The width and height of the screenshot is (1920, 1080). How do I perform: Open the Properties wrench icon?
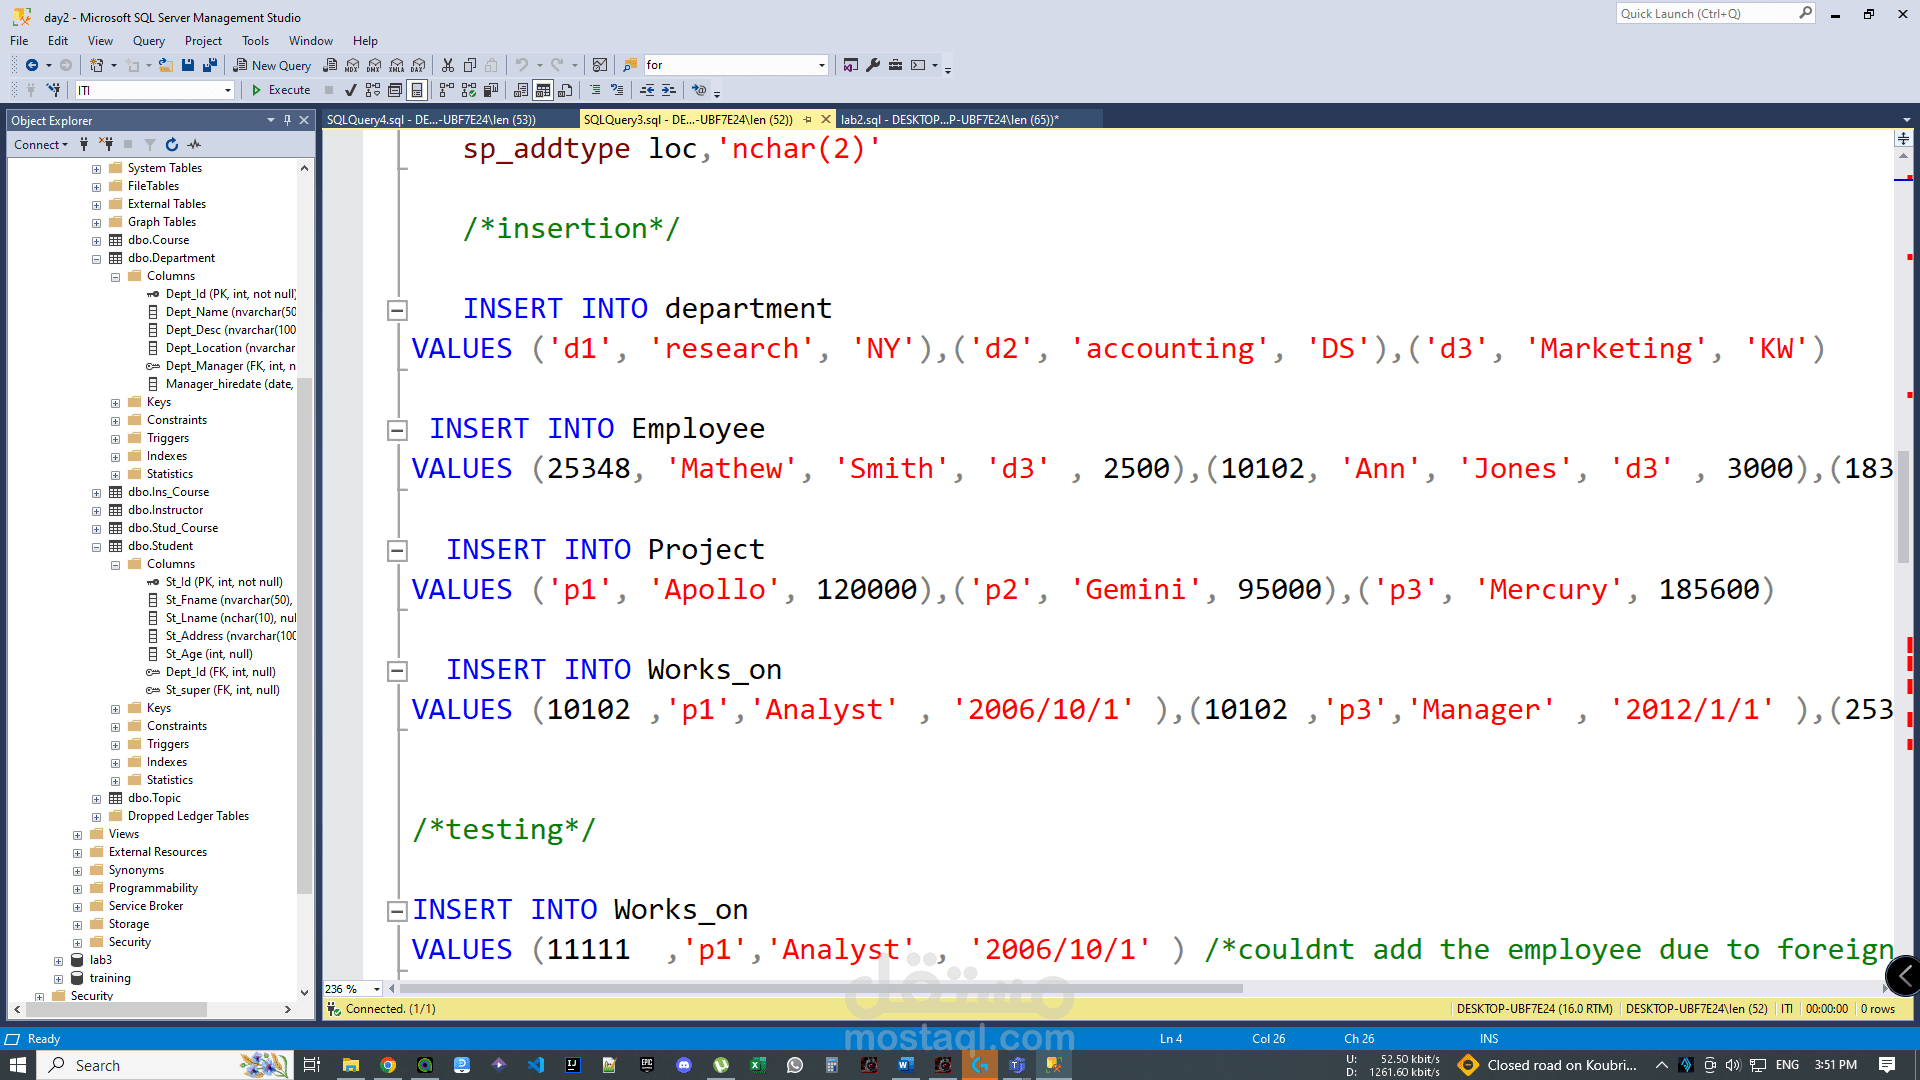pyautogui.click(x=873, y=65)
